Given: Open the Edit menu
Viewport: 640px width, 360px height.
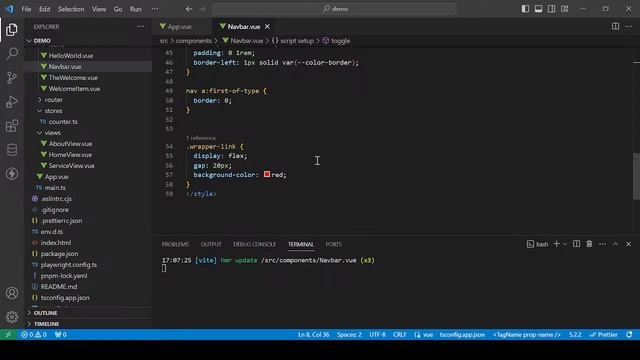Looking at the screenshot, I should point(44,9).
